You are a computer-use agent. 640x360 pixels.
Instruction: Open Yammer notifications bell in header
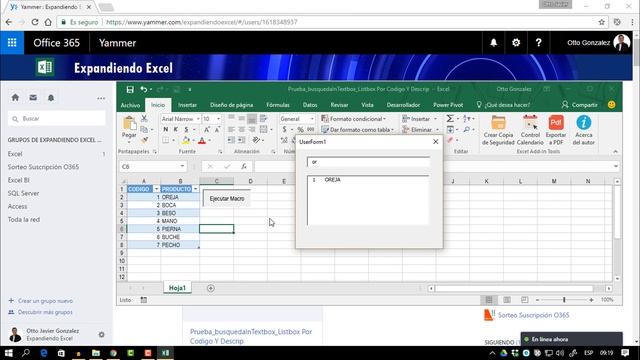(x=493, y=42)
